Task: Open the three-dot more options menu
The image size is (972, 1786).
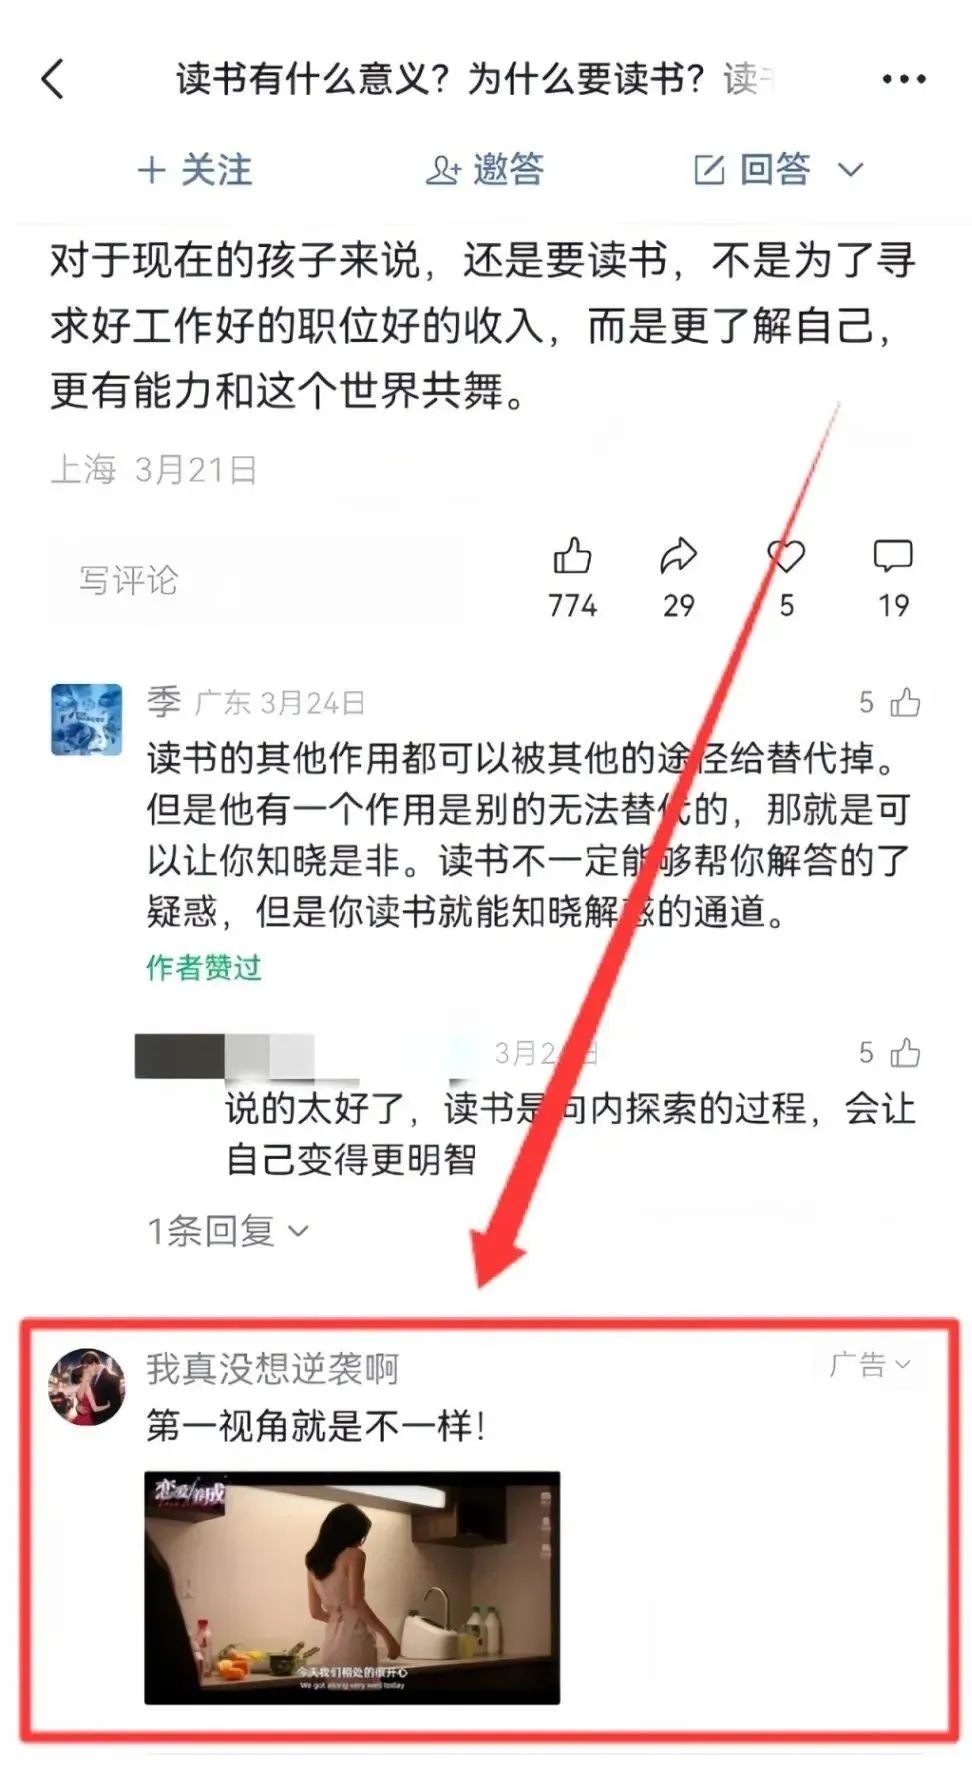Action: coord(903,79)
